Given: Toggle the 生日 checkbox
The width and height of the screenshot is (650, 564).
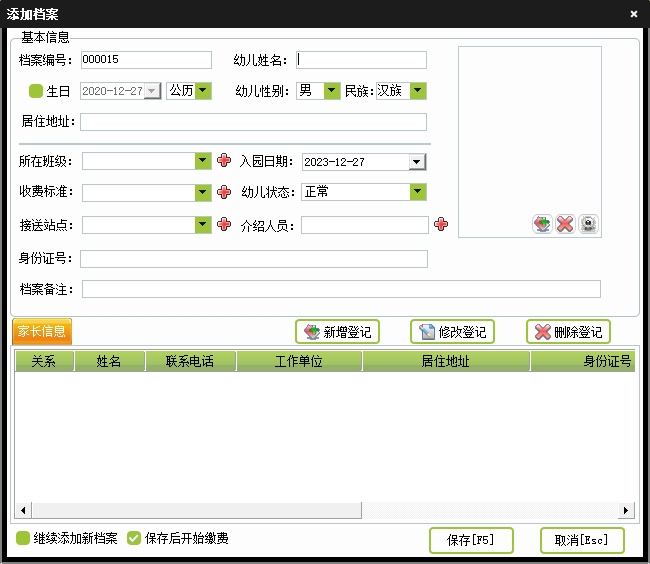Looking at the screenshot, I should 36,91.
